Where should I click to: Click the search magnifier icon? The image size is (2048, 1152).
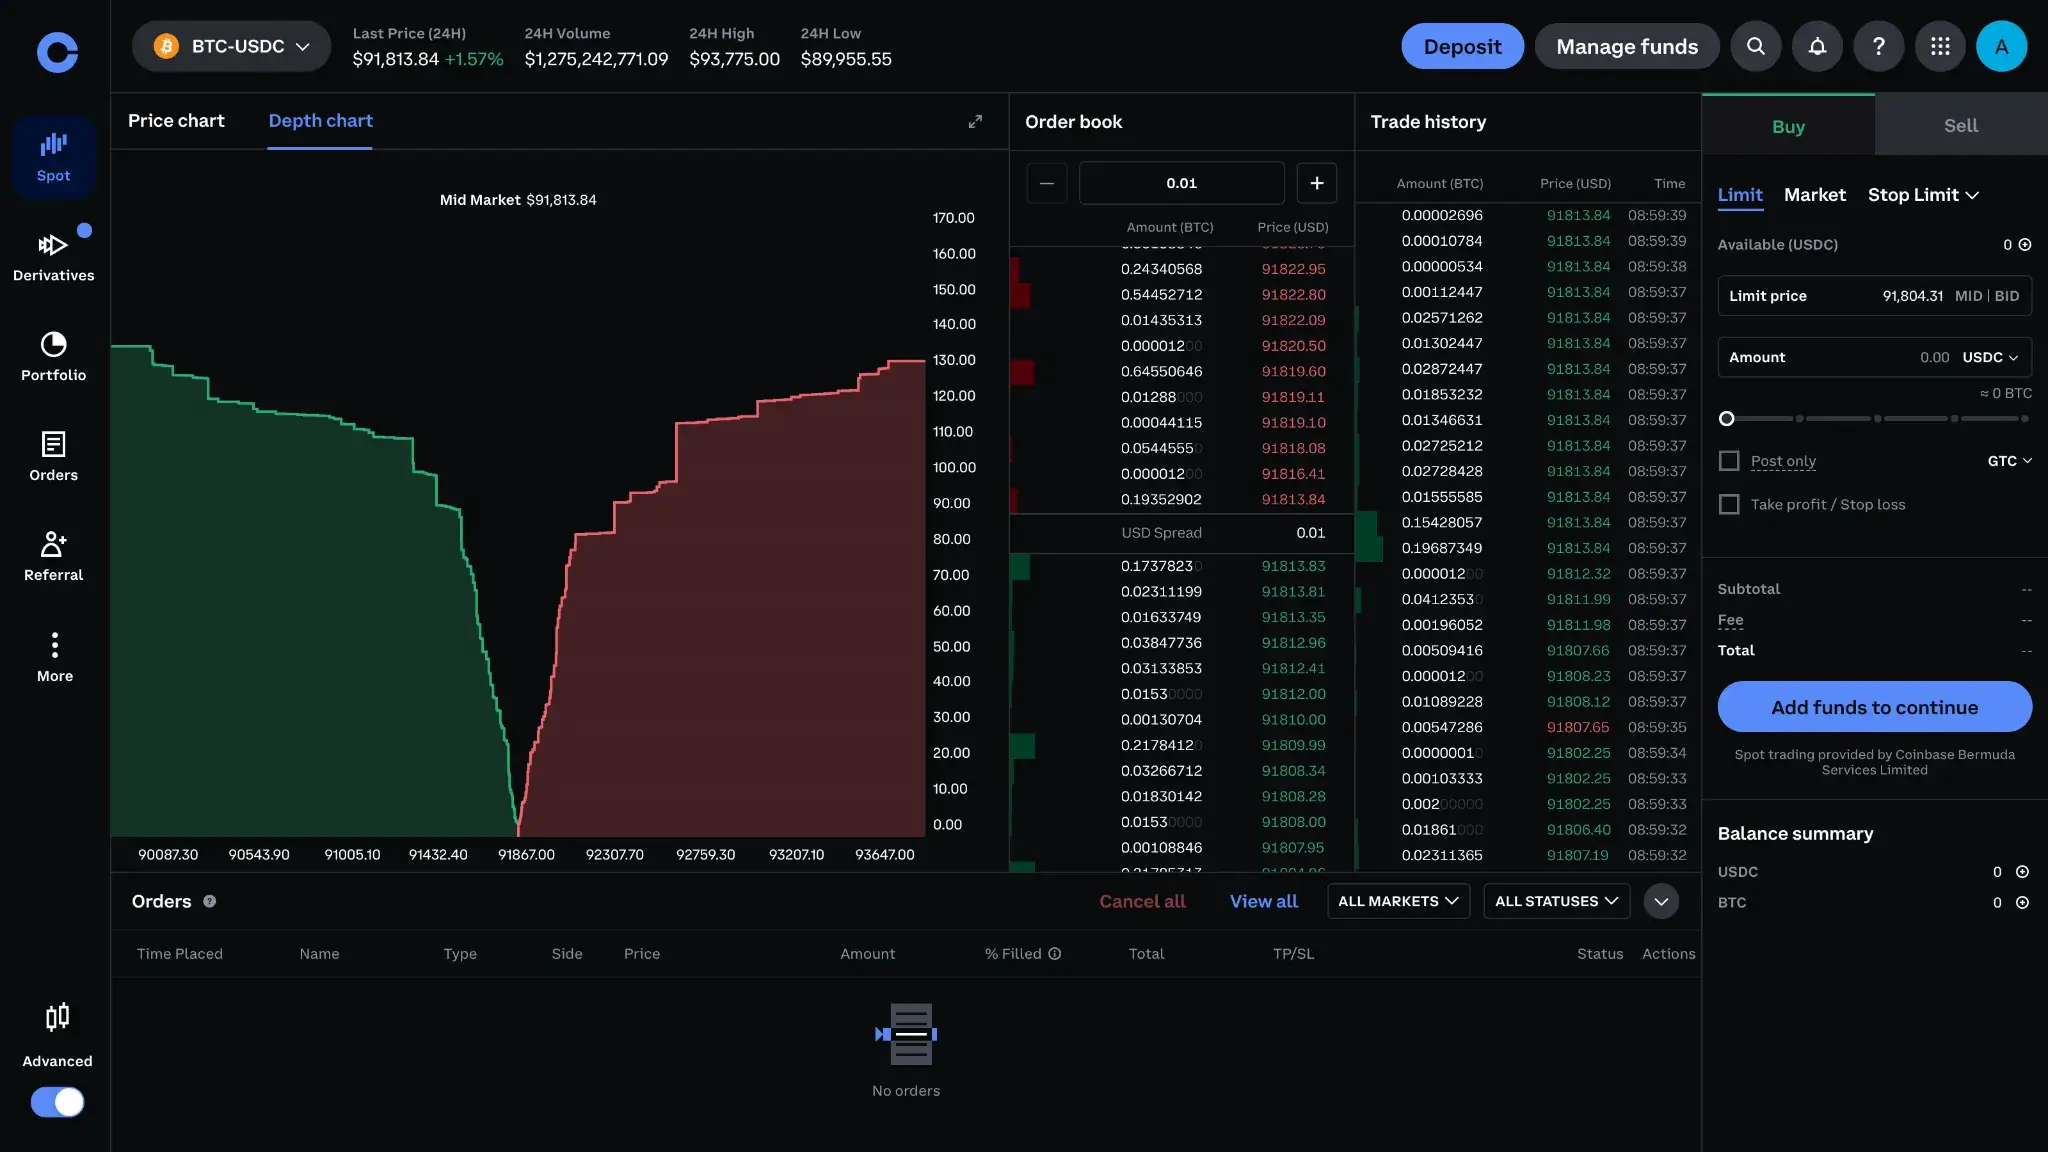(1755, 46)
